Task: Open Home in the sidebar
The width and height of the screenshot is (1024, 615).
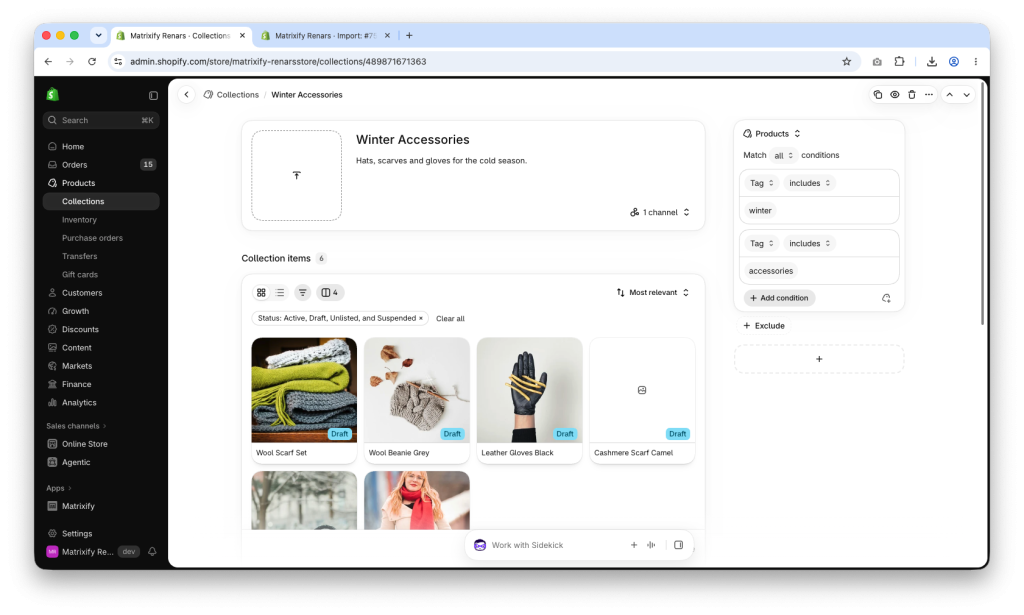Action: [101, 146]
